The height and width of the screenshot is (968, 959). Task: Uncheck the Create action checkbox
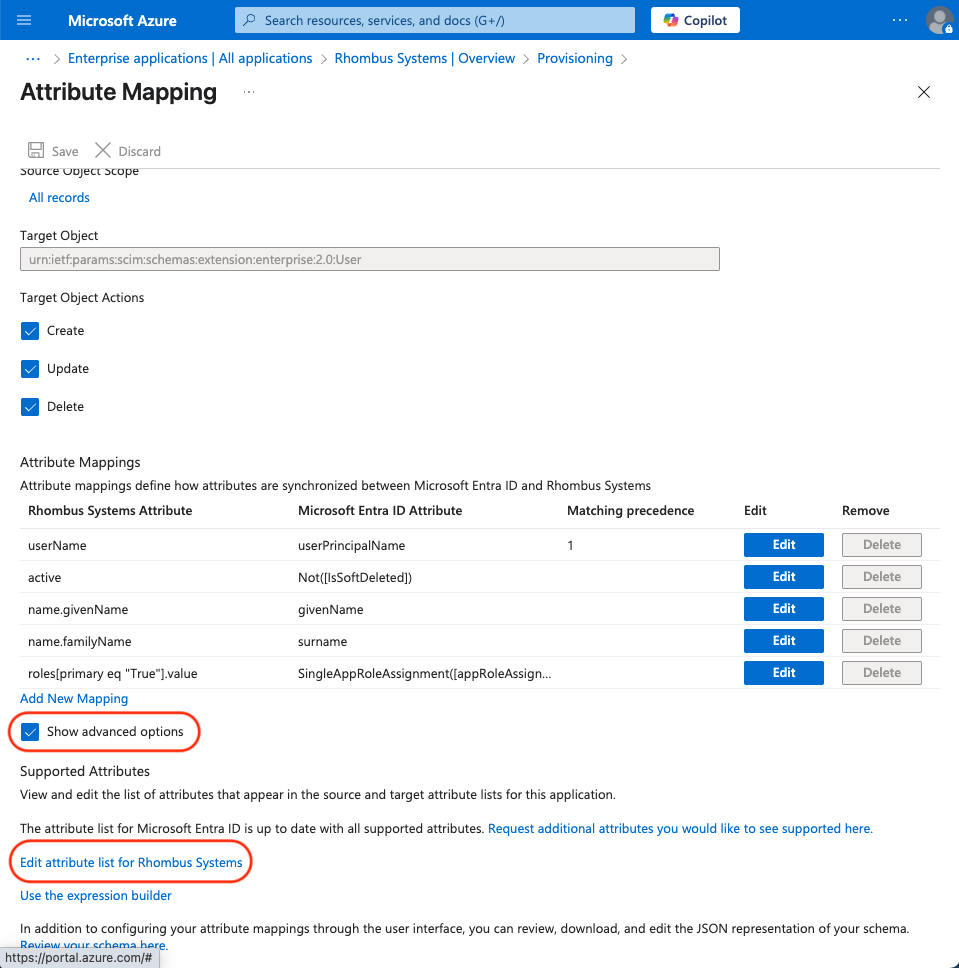(x=30, y=331)
